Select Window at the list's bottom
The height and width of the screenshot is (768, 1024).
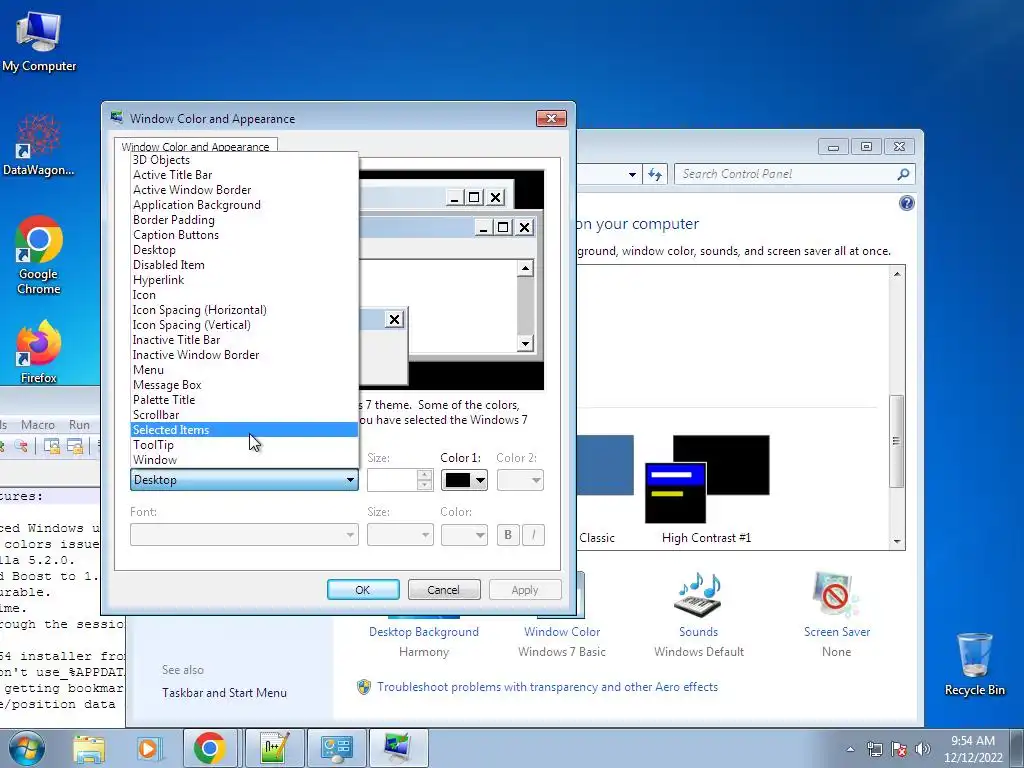(244, 460)
